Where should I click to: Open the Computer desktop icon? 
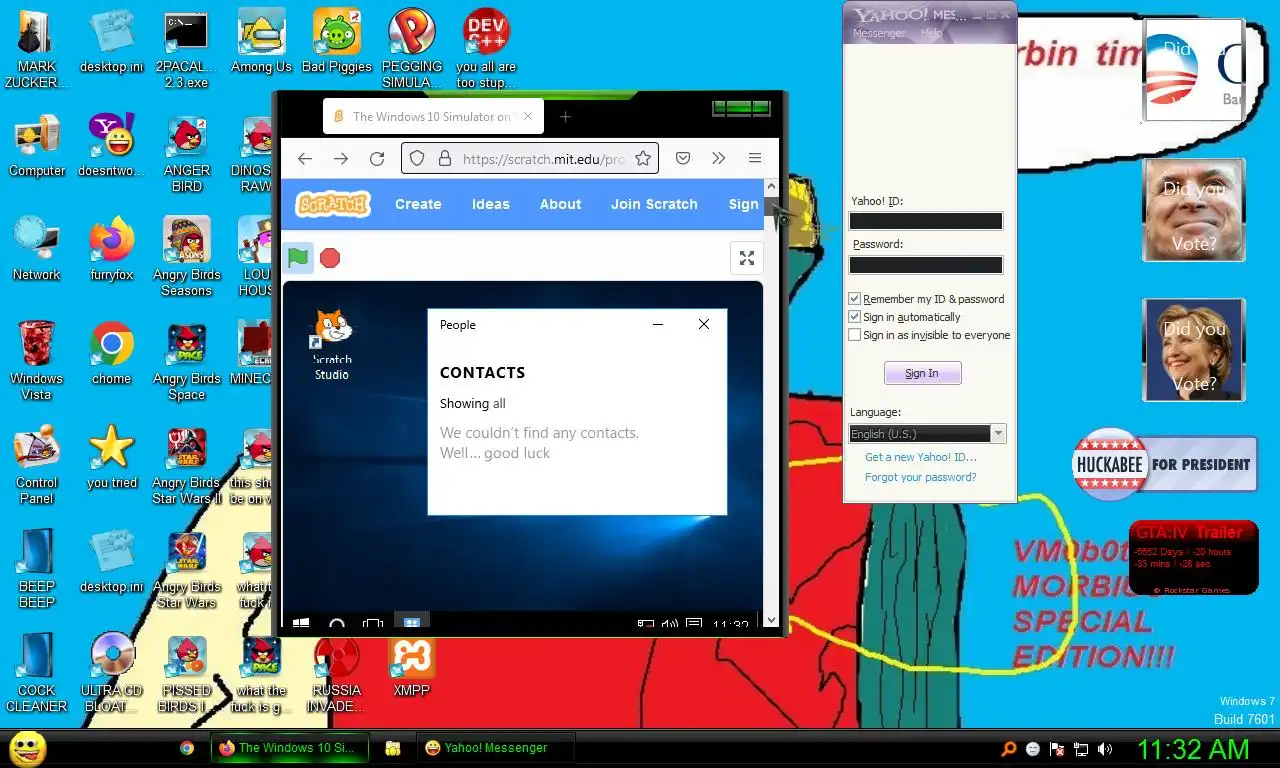37,146
